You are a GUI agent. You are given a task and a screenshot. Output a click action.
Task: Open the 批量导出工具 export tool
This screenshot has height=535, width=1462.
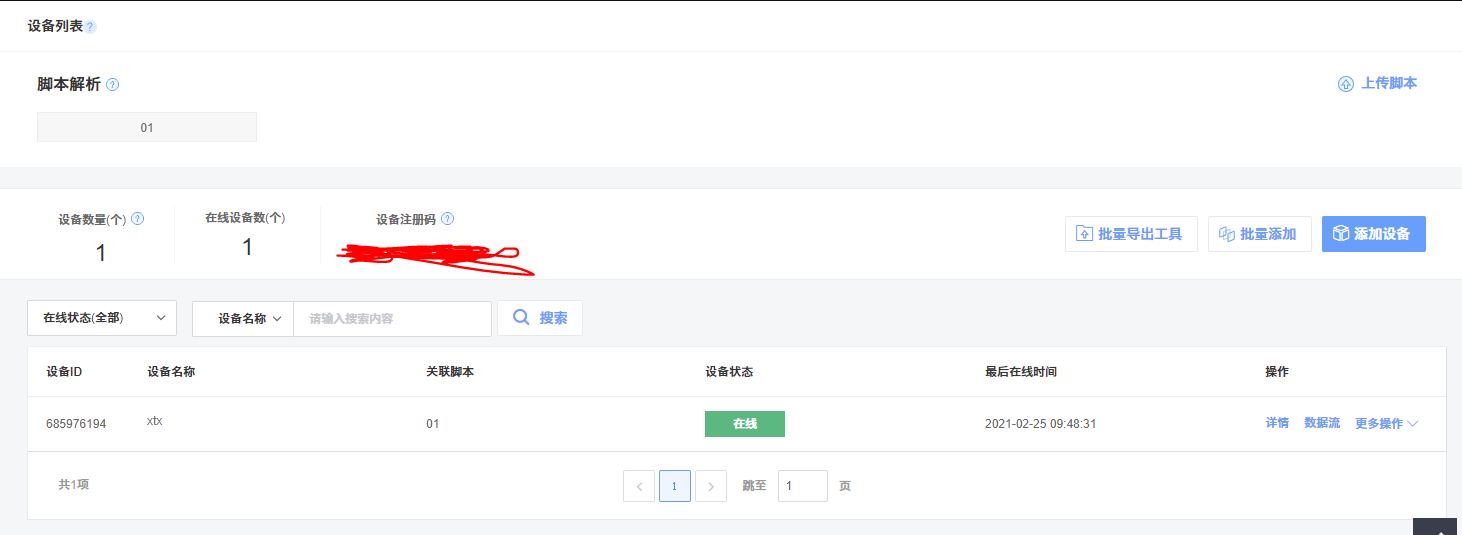[1130, 234]
